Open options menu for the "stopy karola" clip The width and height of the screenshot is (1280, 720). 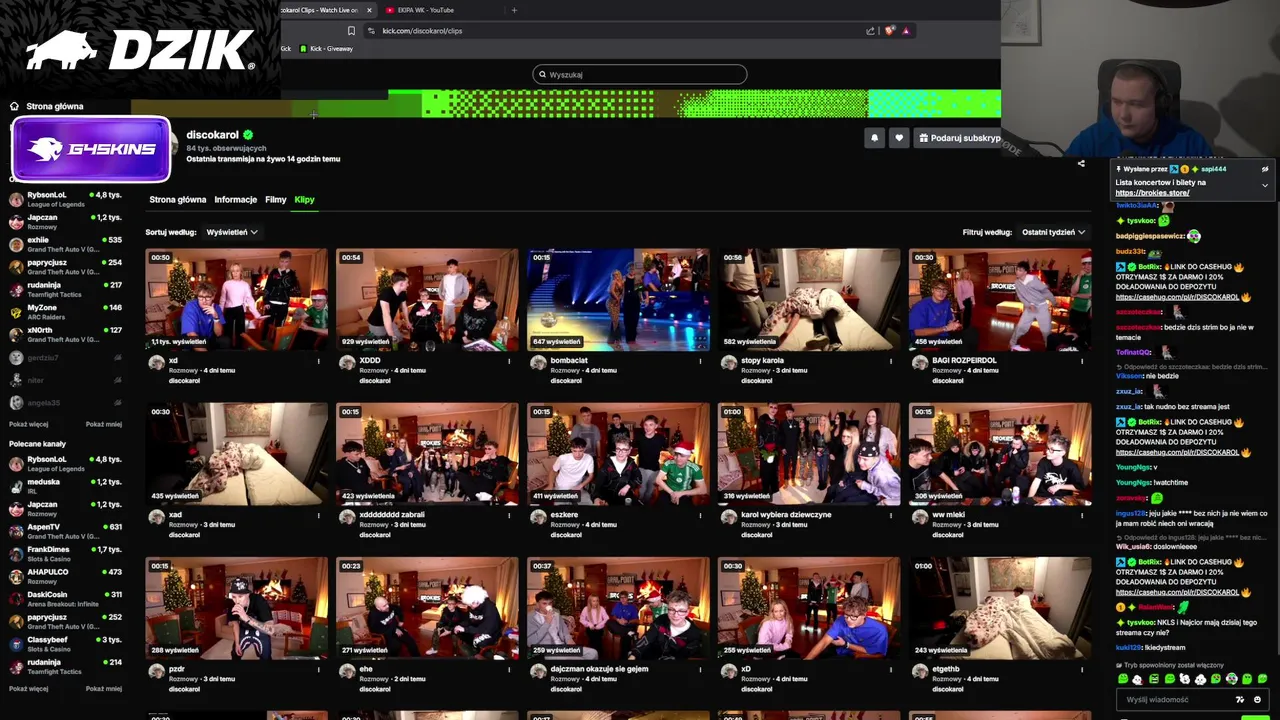point(892,361)
